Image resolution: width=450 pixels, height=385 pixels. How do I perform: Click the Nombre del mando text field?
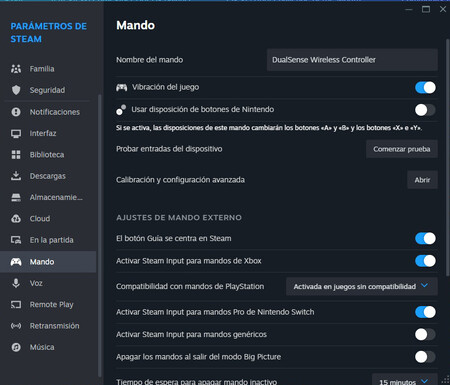pyautogui.click(x=352, y=60)
